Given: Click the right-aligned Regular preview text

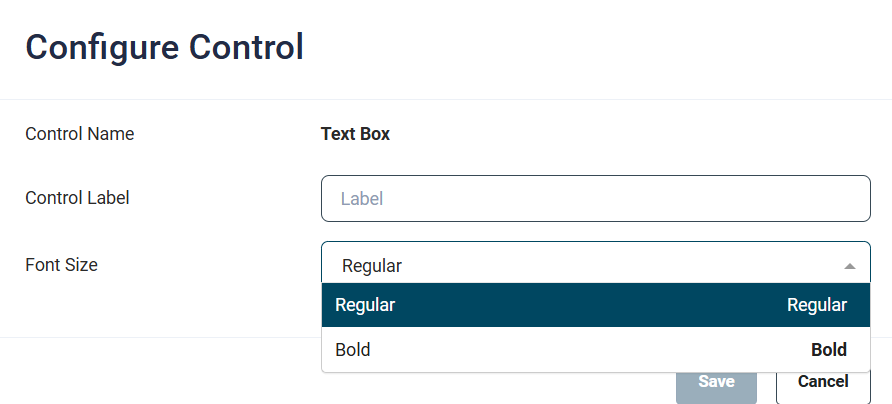Looking at the screenshot, I should pyautogui.click(x=816, y=305).
